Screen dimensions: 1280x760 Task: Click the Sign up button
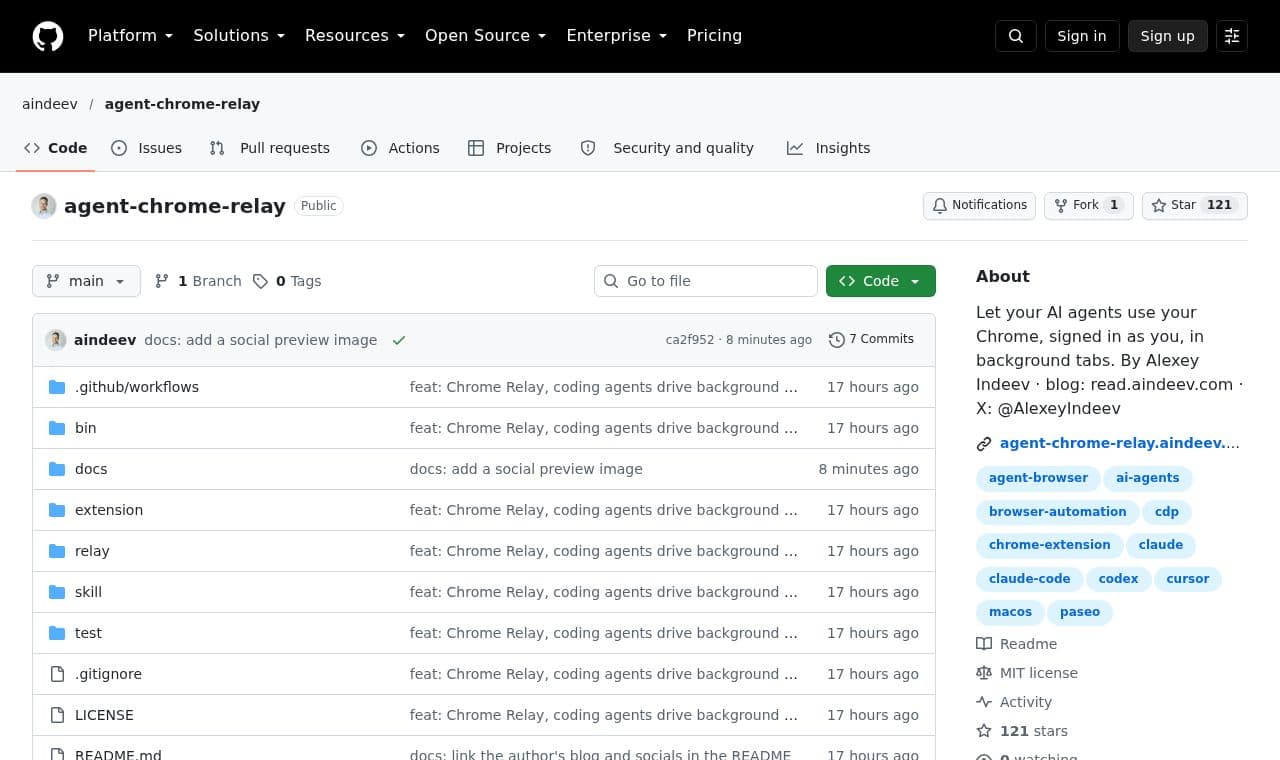(1168, 36)
